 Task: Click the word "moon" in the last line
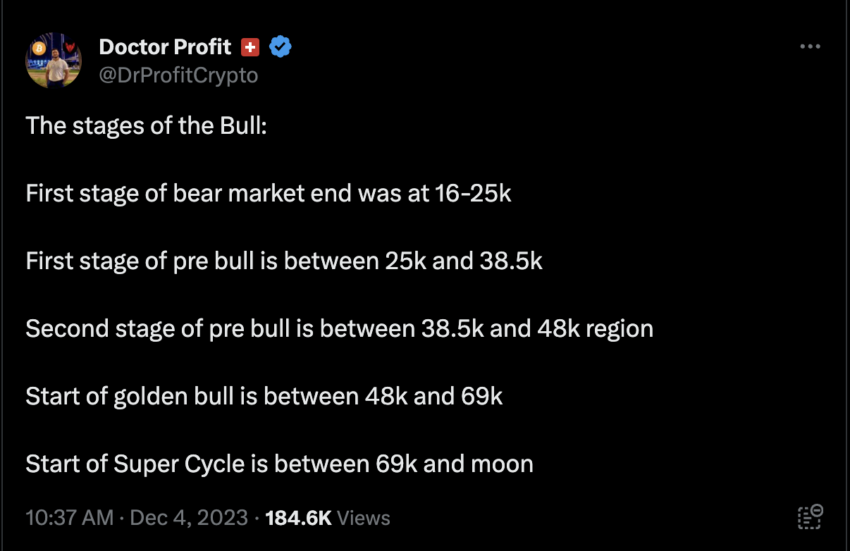(503, 464)
